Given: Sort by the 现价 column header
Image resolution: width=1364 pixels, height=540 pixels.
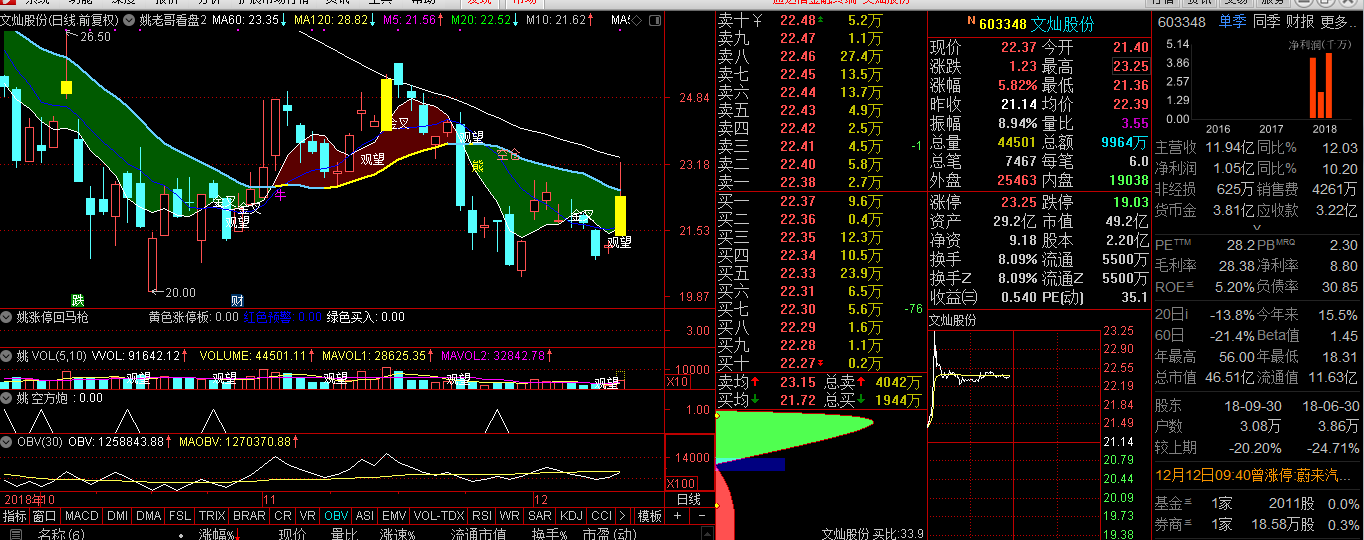Looking at the screenshot, I should (292, 534).
